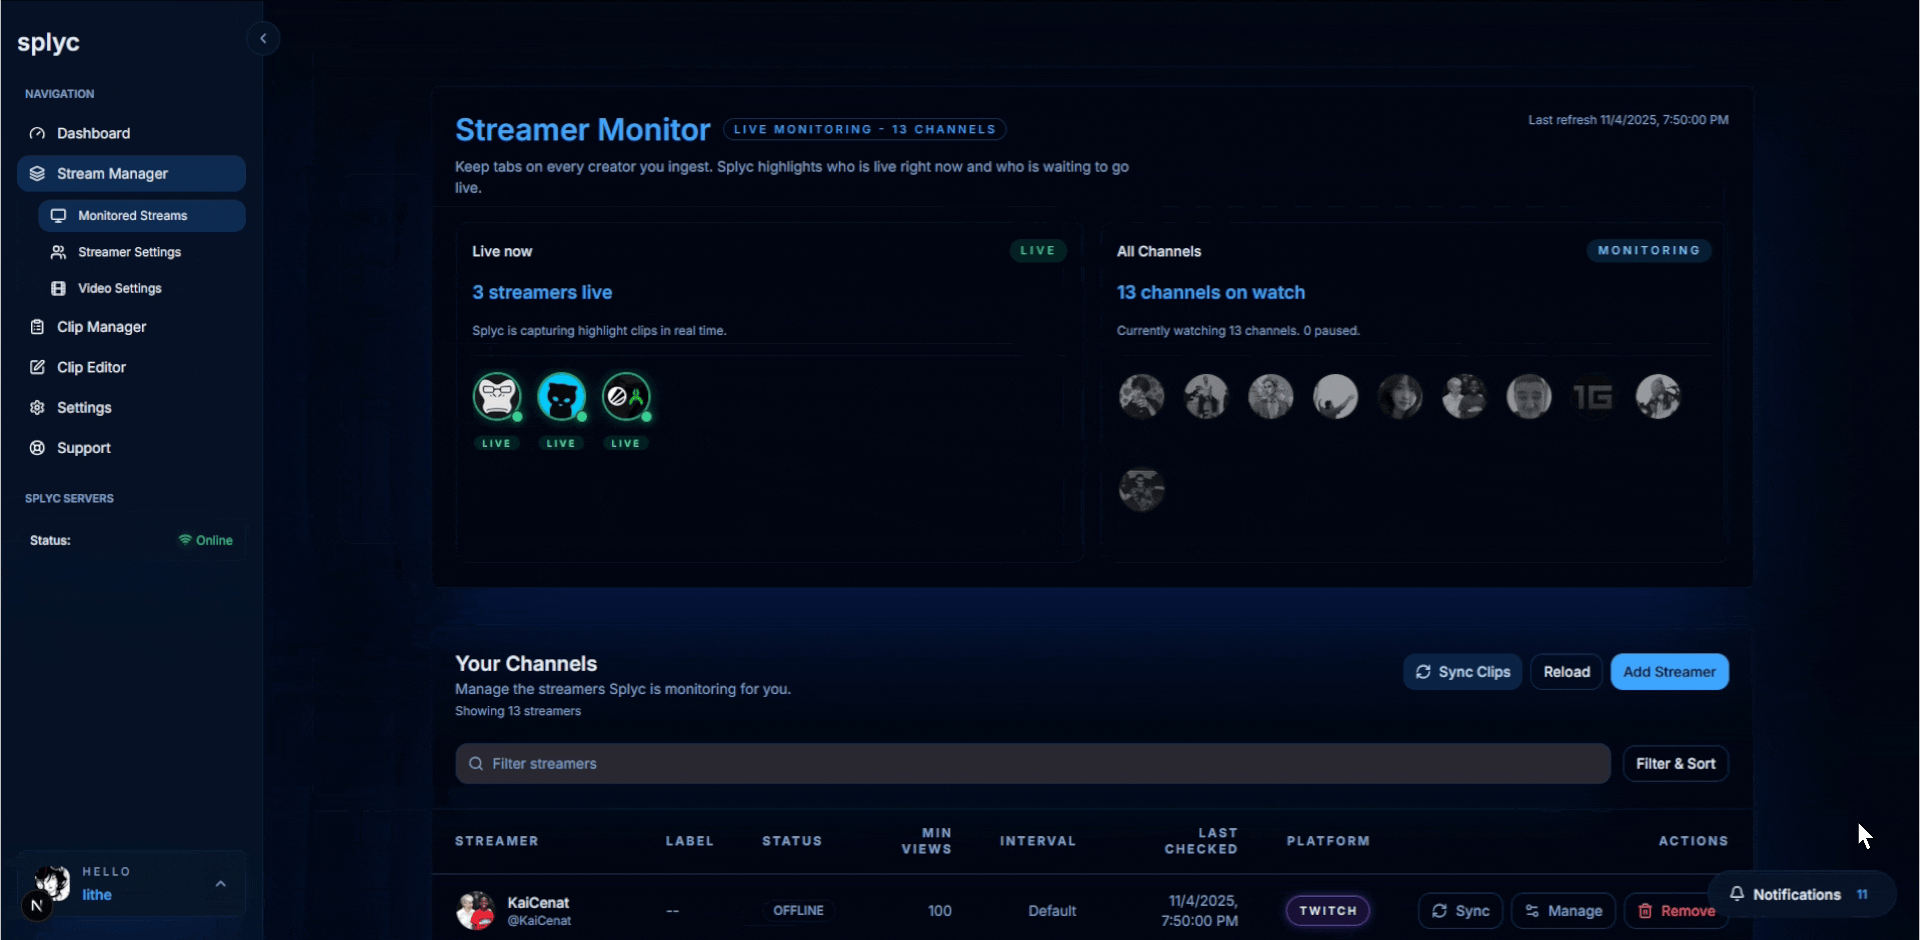Open Support using its sidebar icon

point(37,447)
